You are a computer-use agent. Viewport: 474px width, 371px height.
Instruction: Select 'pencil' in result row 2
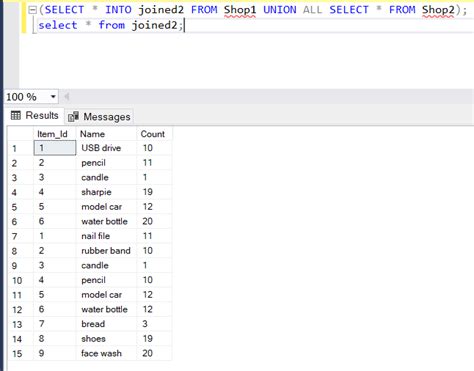pyautogui.click(x=106, y=163)
